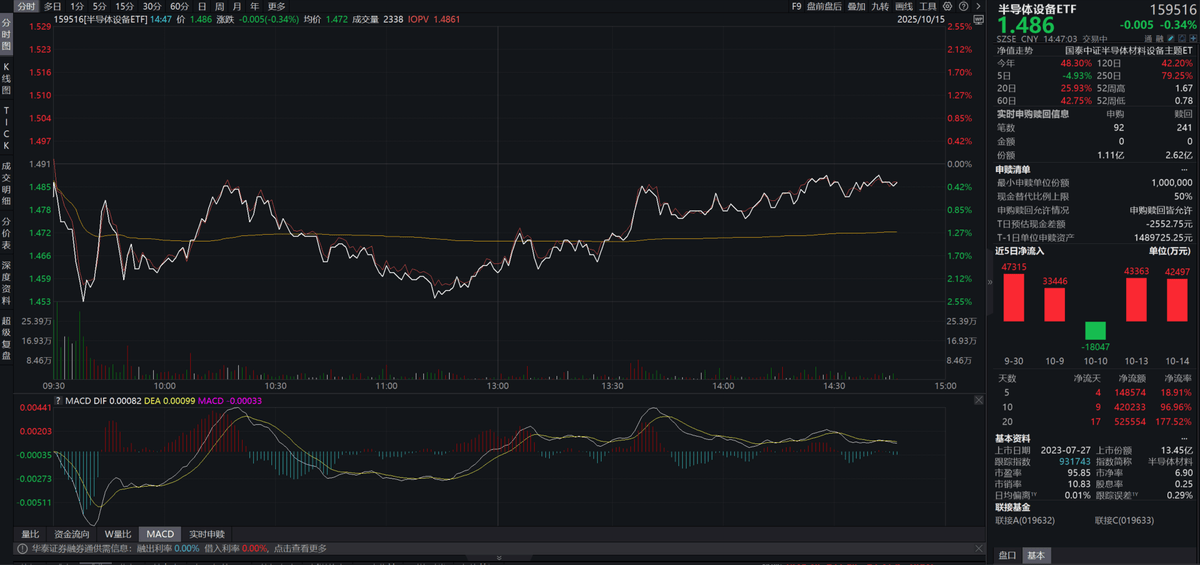
Task: Click the MACD indicator help '?' icon
Action: pyautogui.click(x=58, y=401)
